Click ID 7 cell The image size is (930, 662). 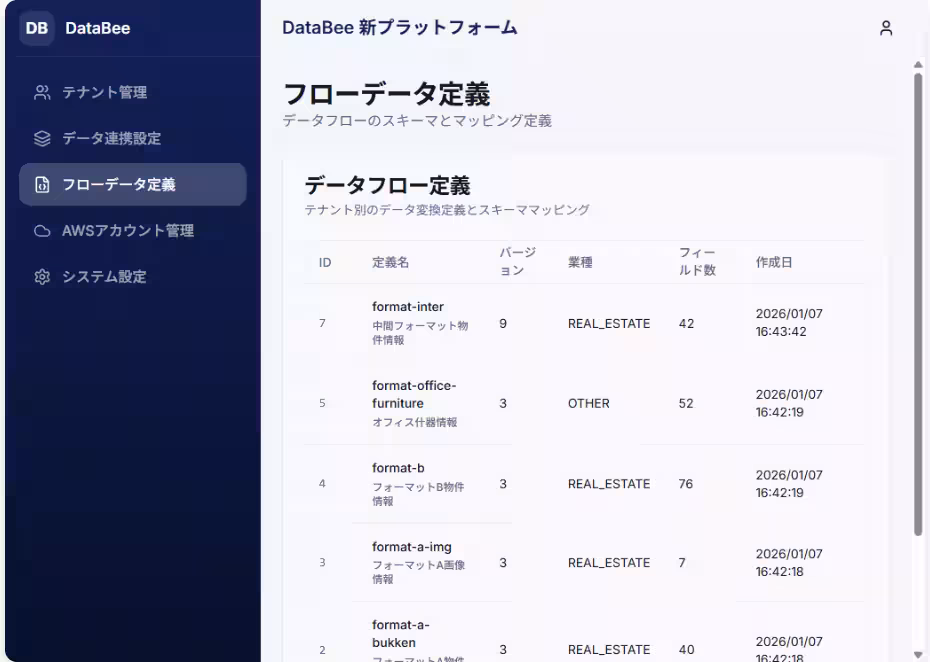(x=322, y=323)
